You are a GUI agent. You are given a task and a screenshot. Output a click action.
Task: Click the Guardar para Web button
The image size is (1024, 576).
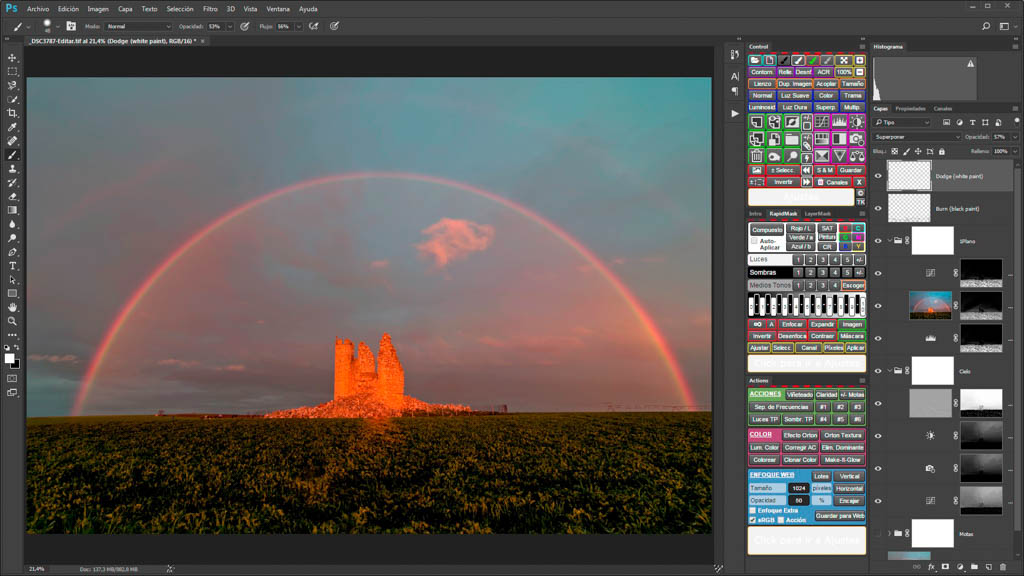coord(840,516)
